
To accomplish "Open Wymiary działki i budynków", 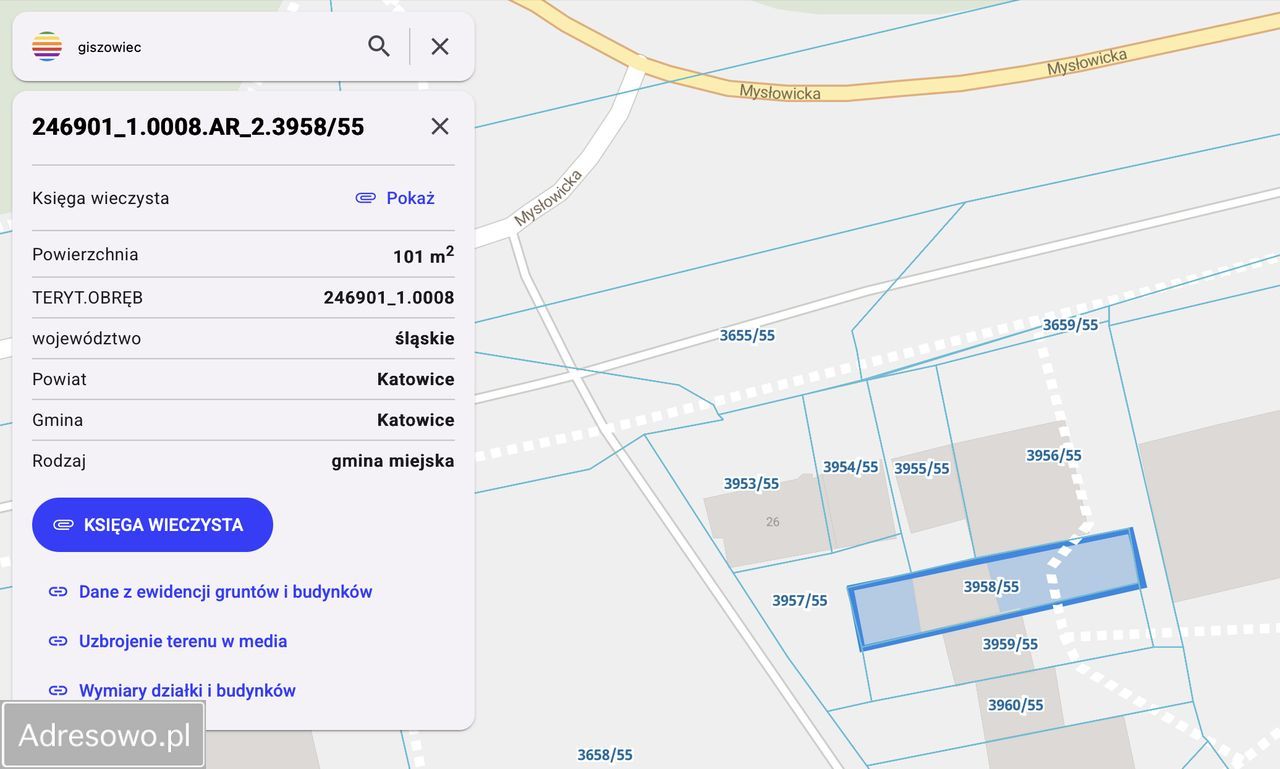I will pyautogui.click(x=188, y=690).
